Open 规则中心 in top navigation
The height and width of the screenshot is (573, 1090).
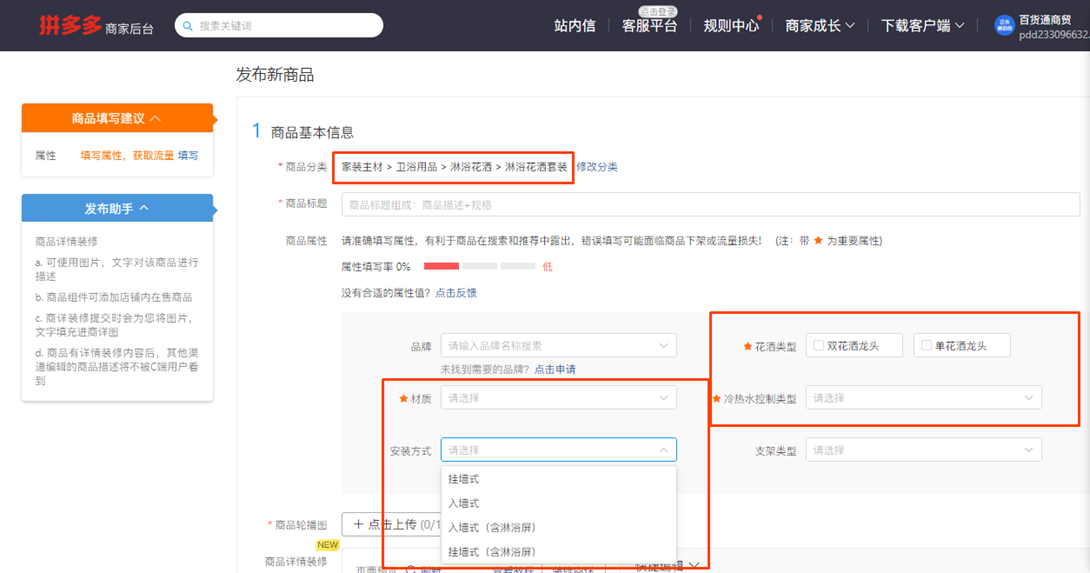(x=731, y=26)
